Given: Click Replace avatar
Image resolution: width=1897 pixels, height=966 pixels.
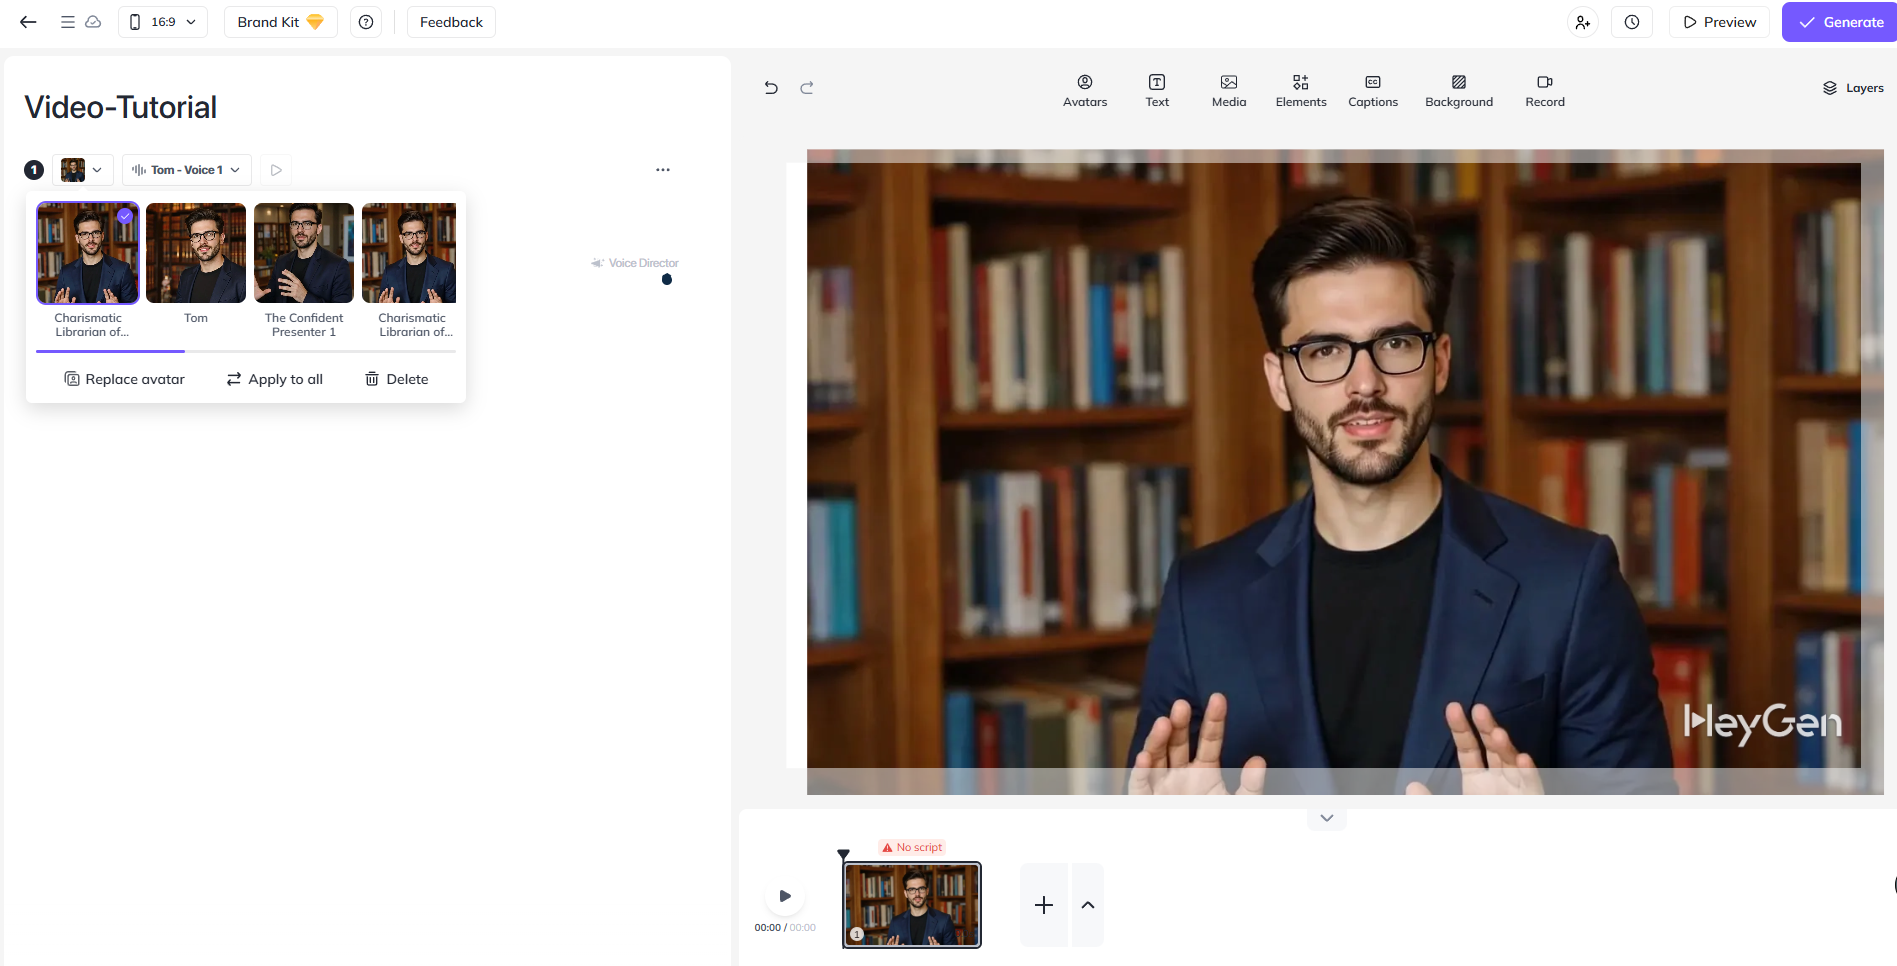Looking at the screenshot, I should pos(125,379).
